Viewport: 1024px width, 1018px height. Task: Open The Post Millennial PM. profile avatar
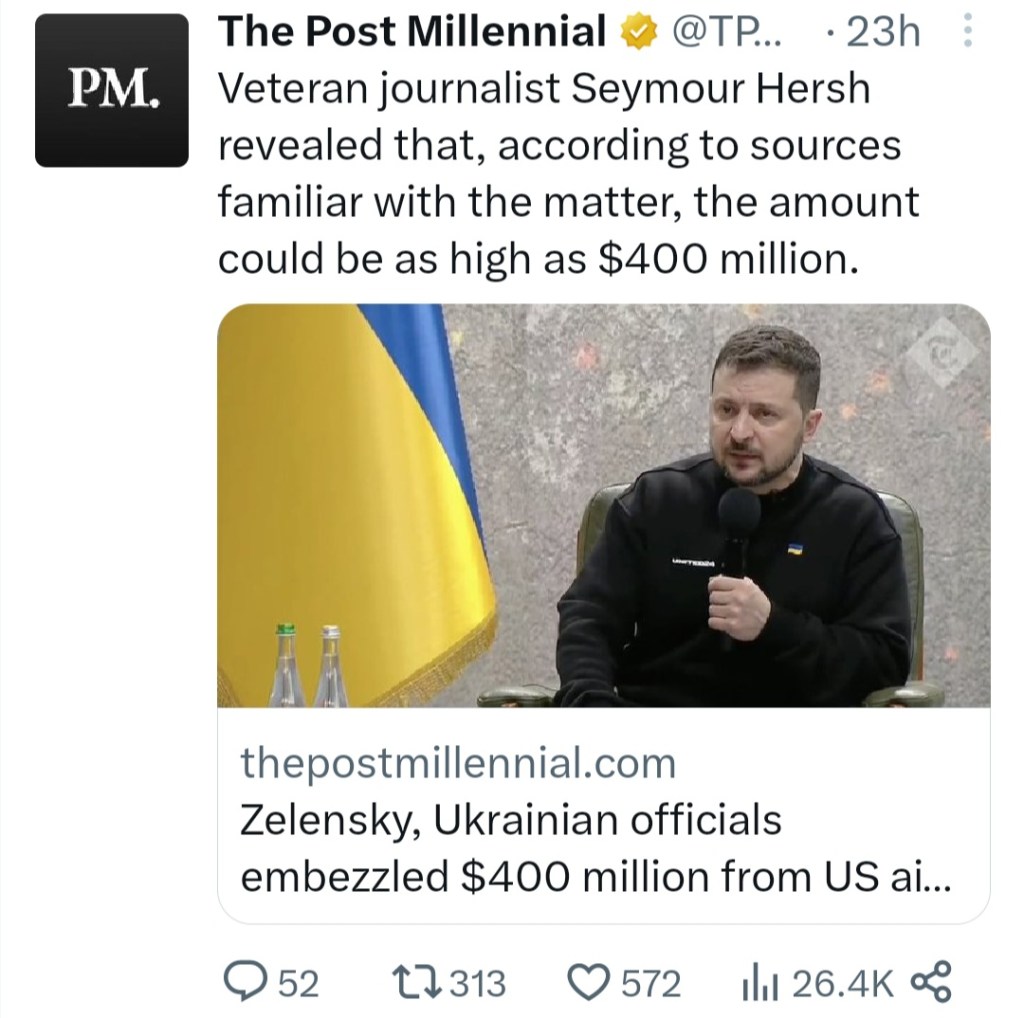click(112, 90)
